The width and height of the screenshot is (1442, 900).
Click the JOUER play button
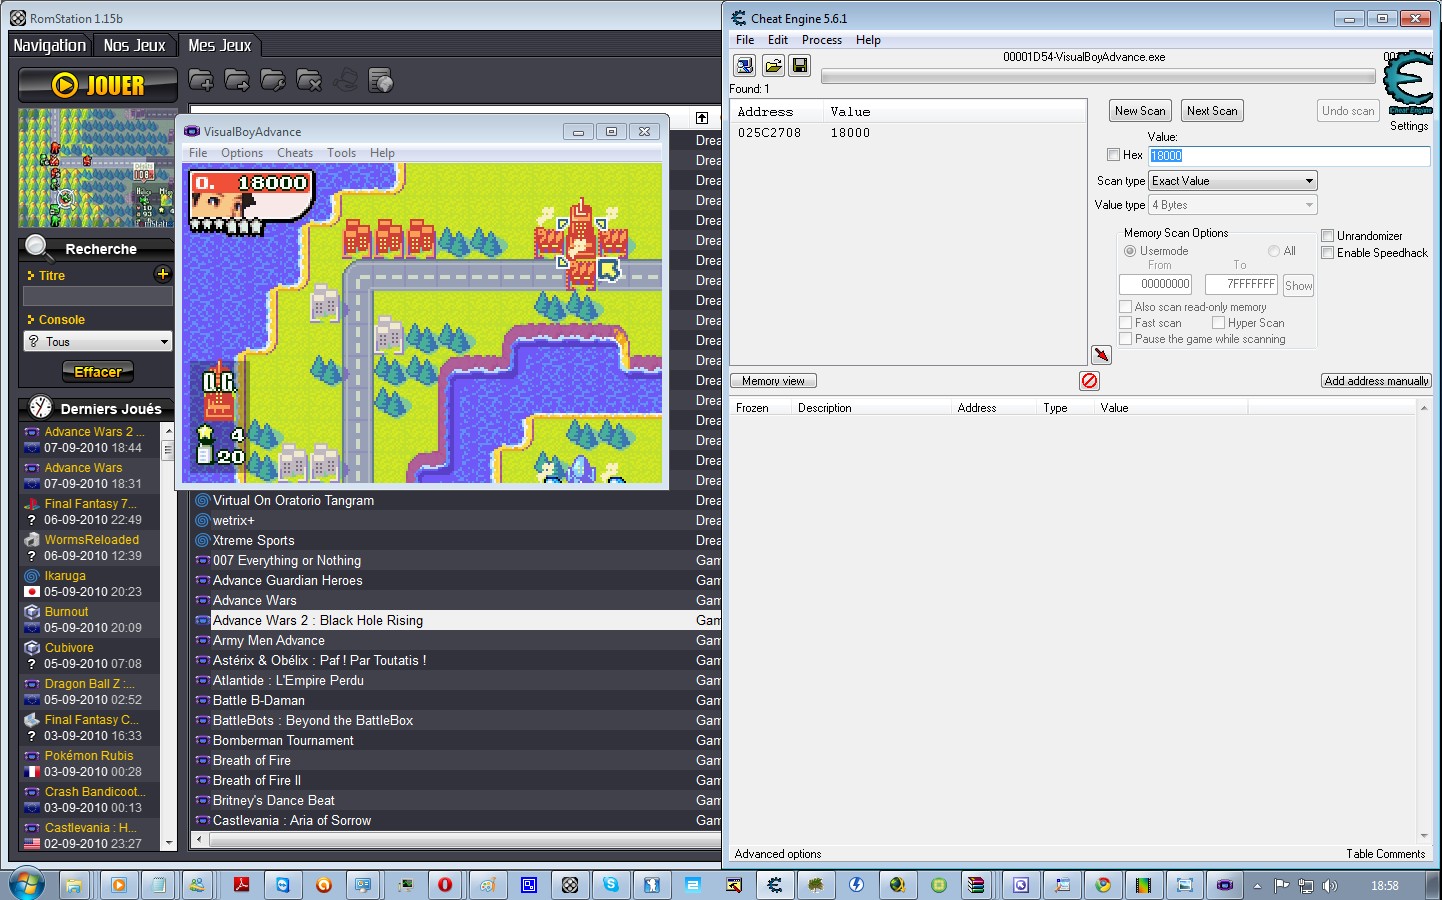pos(98,85)
